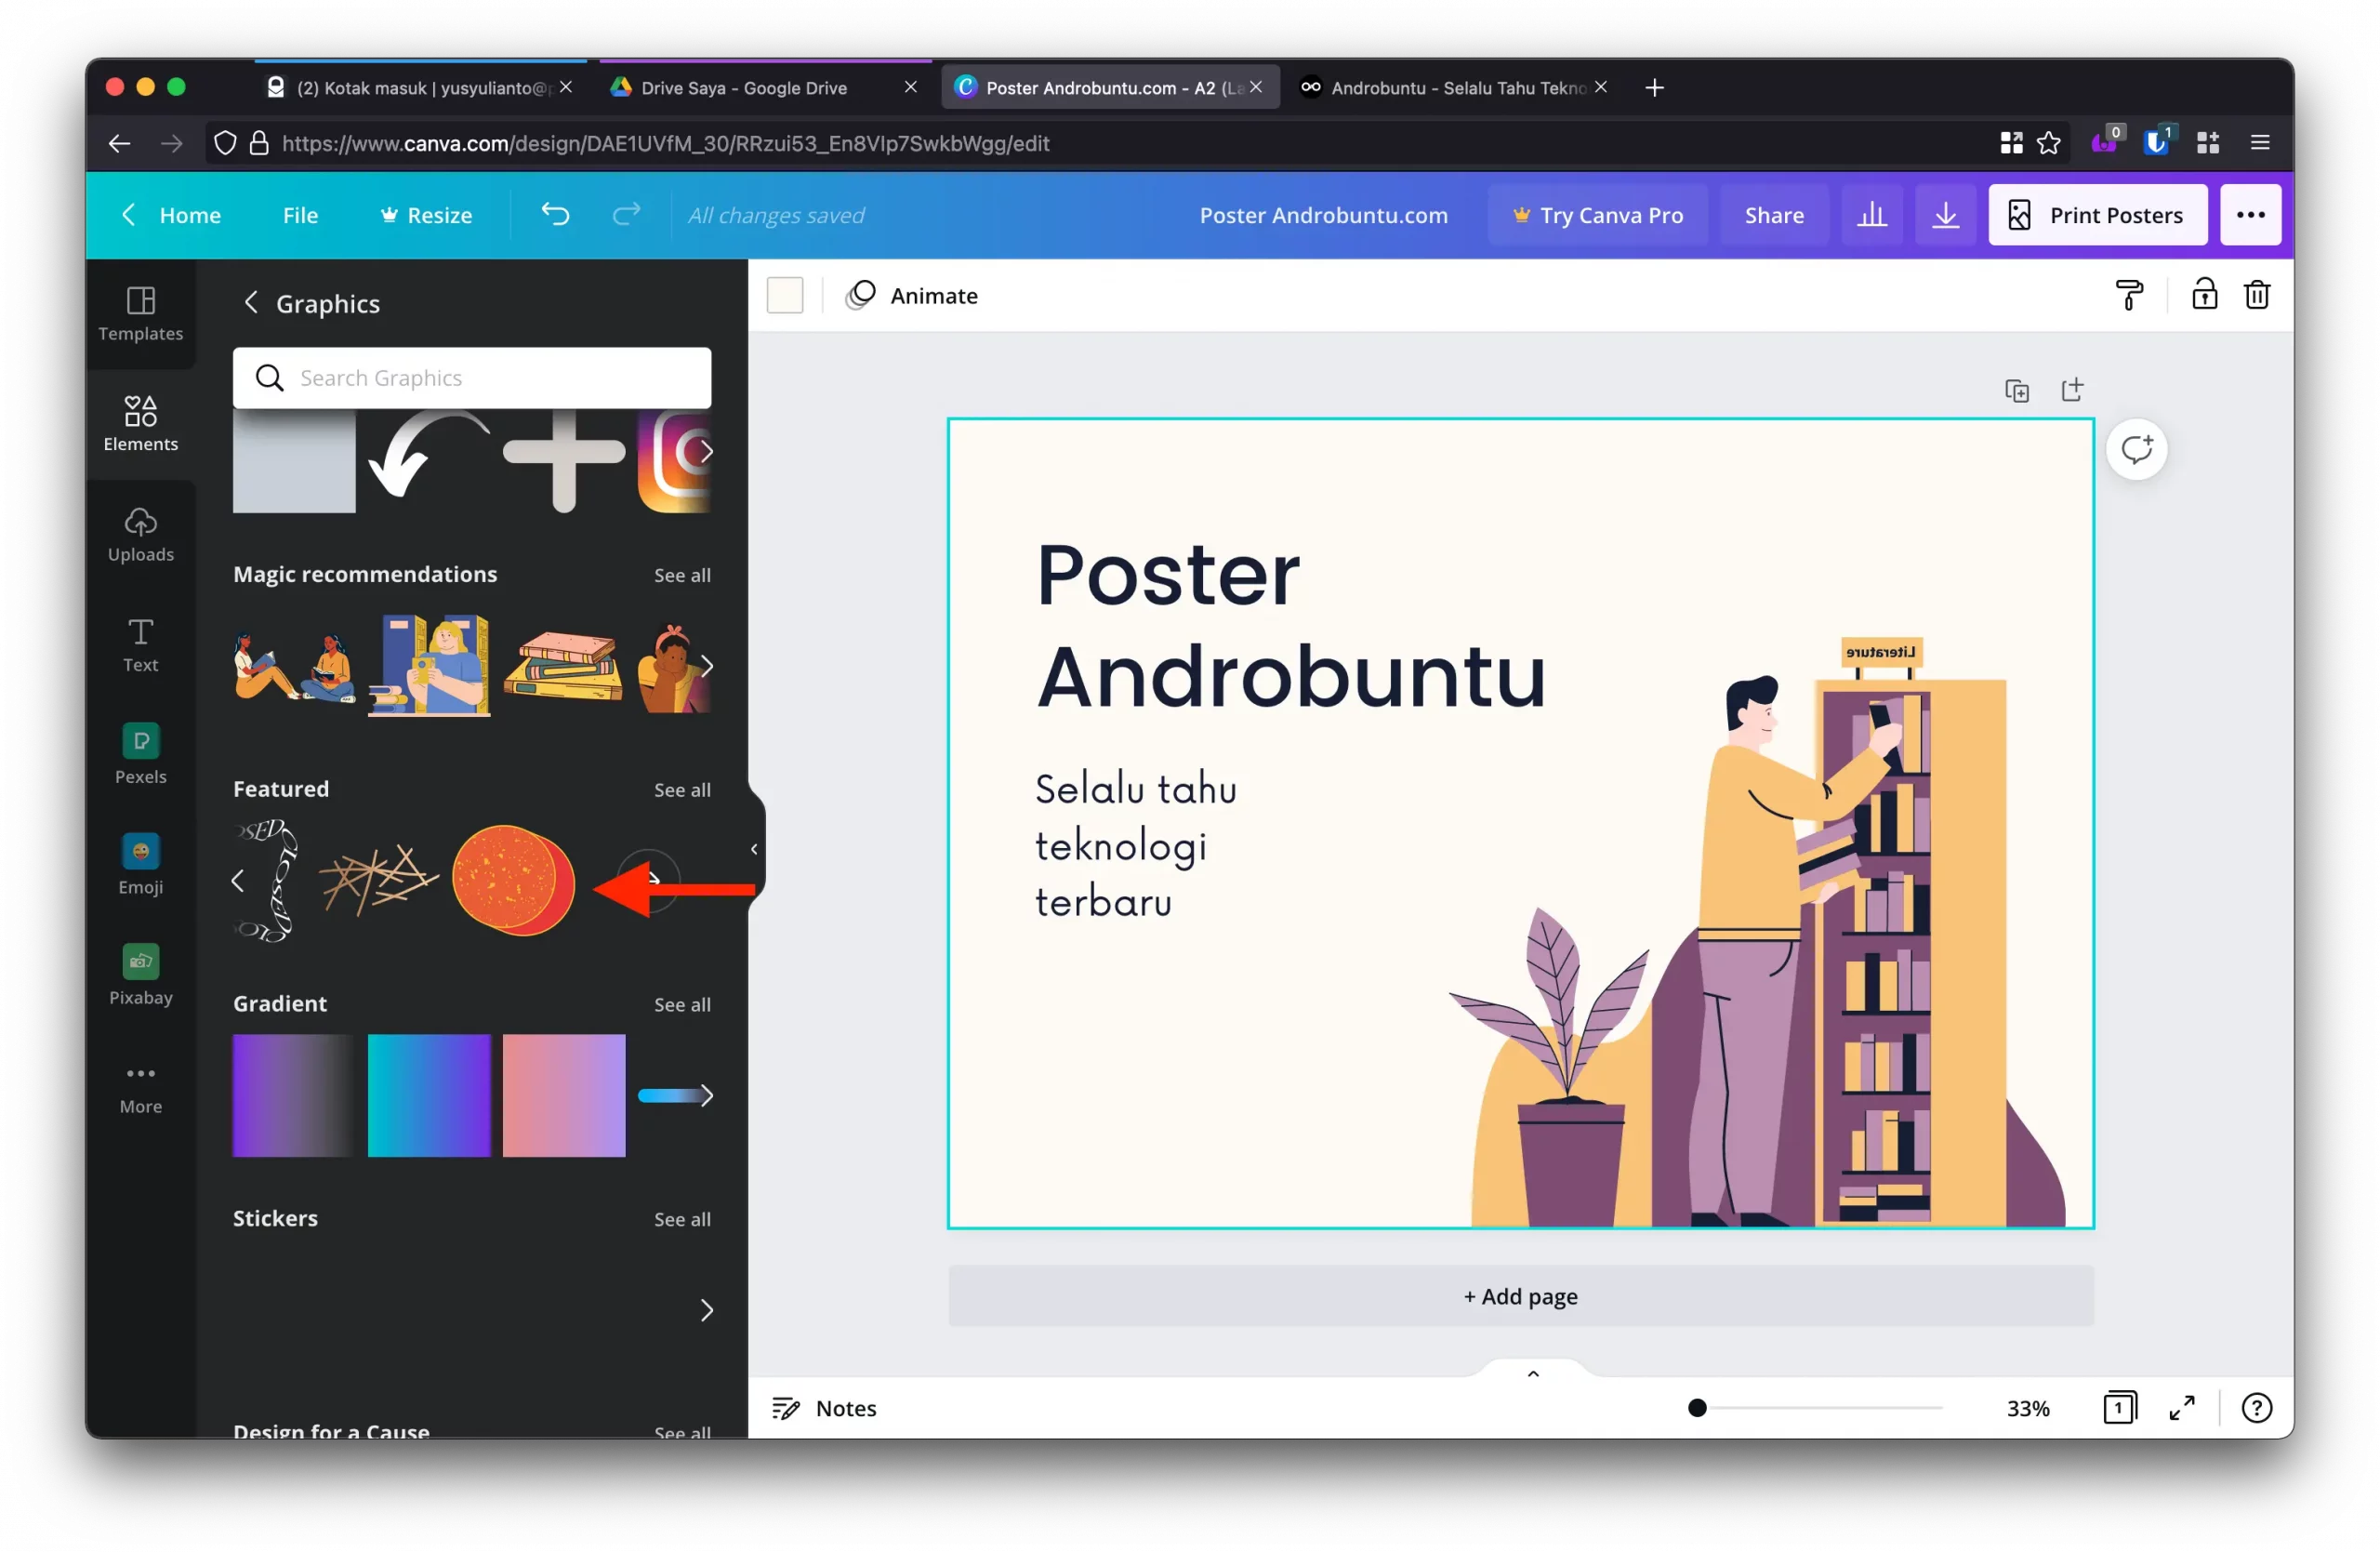The height and width of the screenshot is (1552, 2380).
Task: Click the add comment bubble icon
Action: (x=2136, y=449)
